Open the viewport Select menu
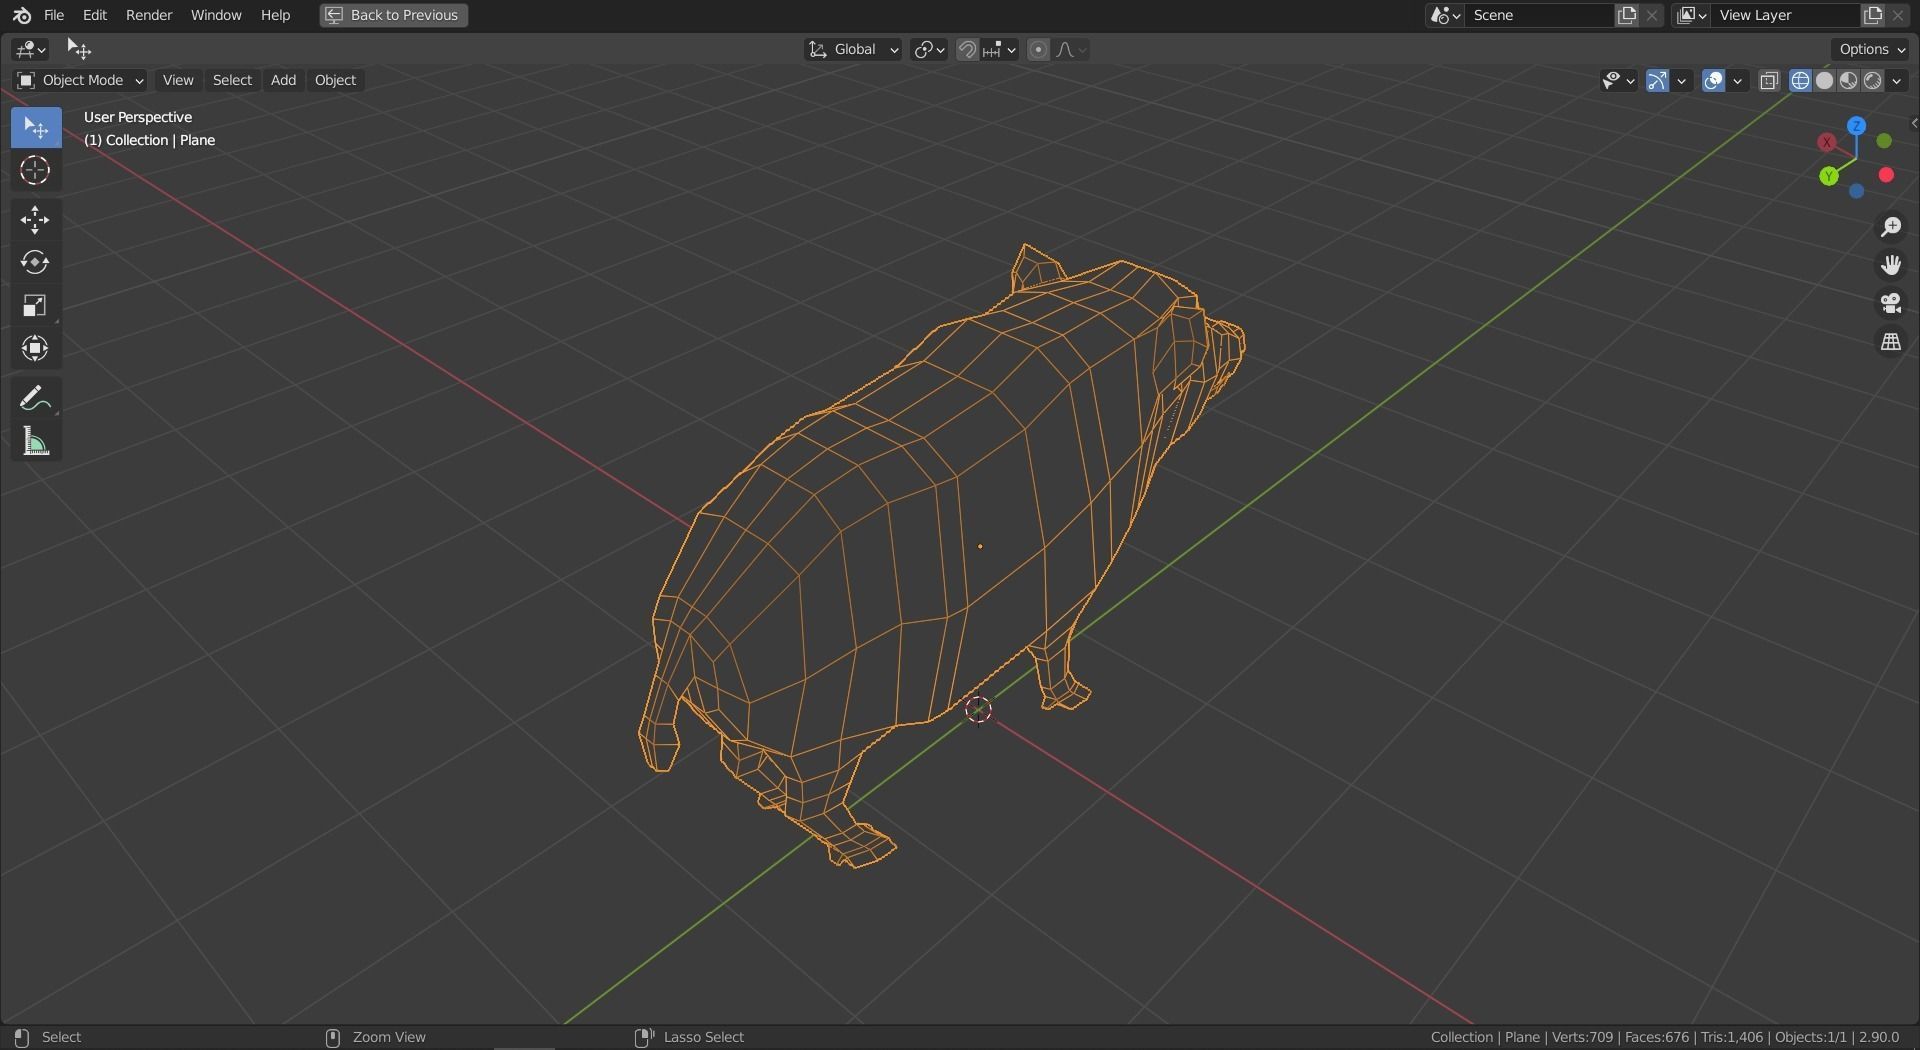1920x1050 pixels. (x=232, y=80)
